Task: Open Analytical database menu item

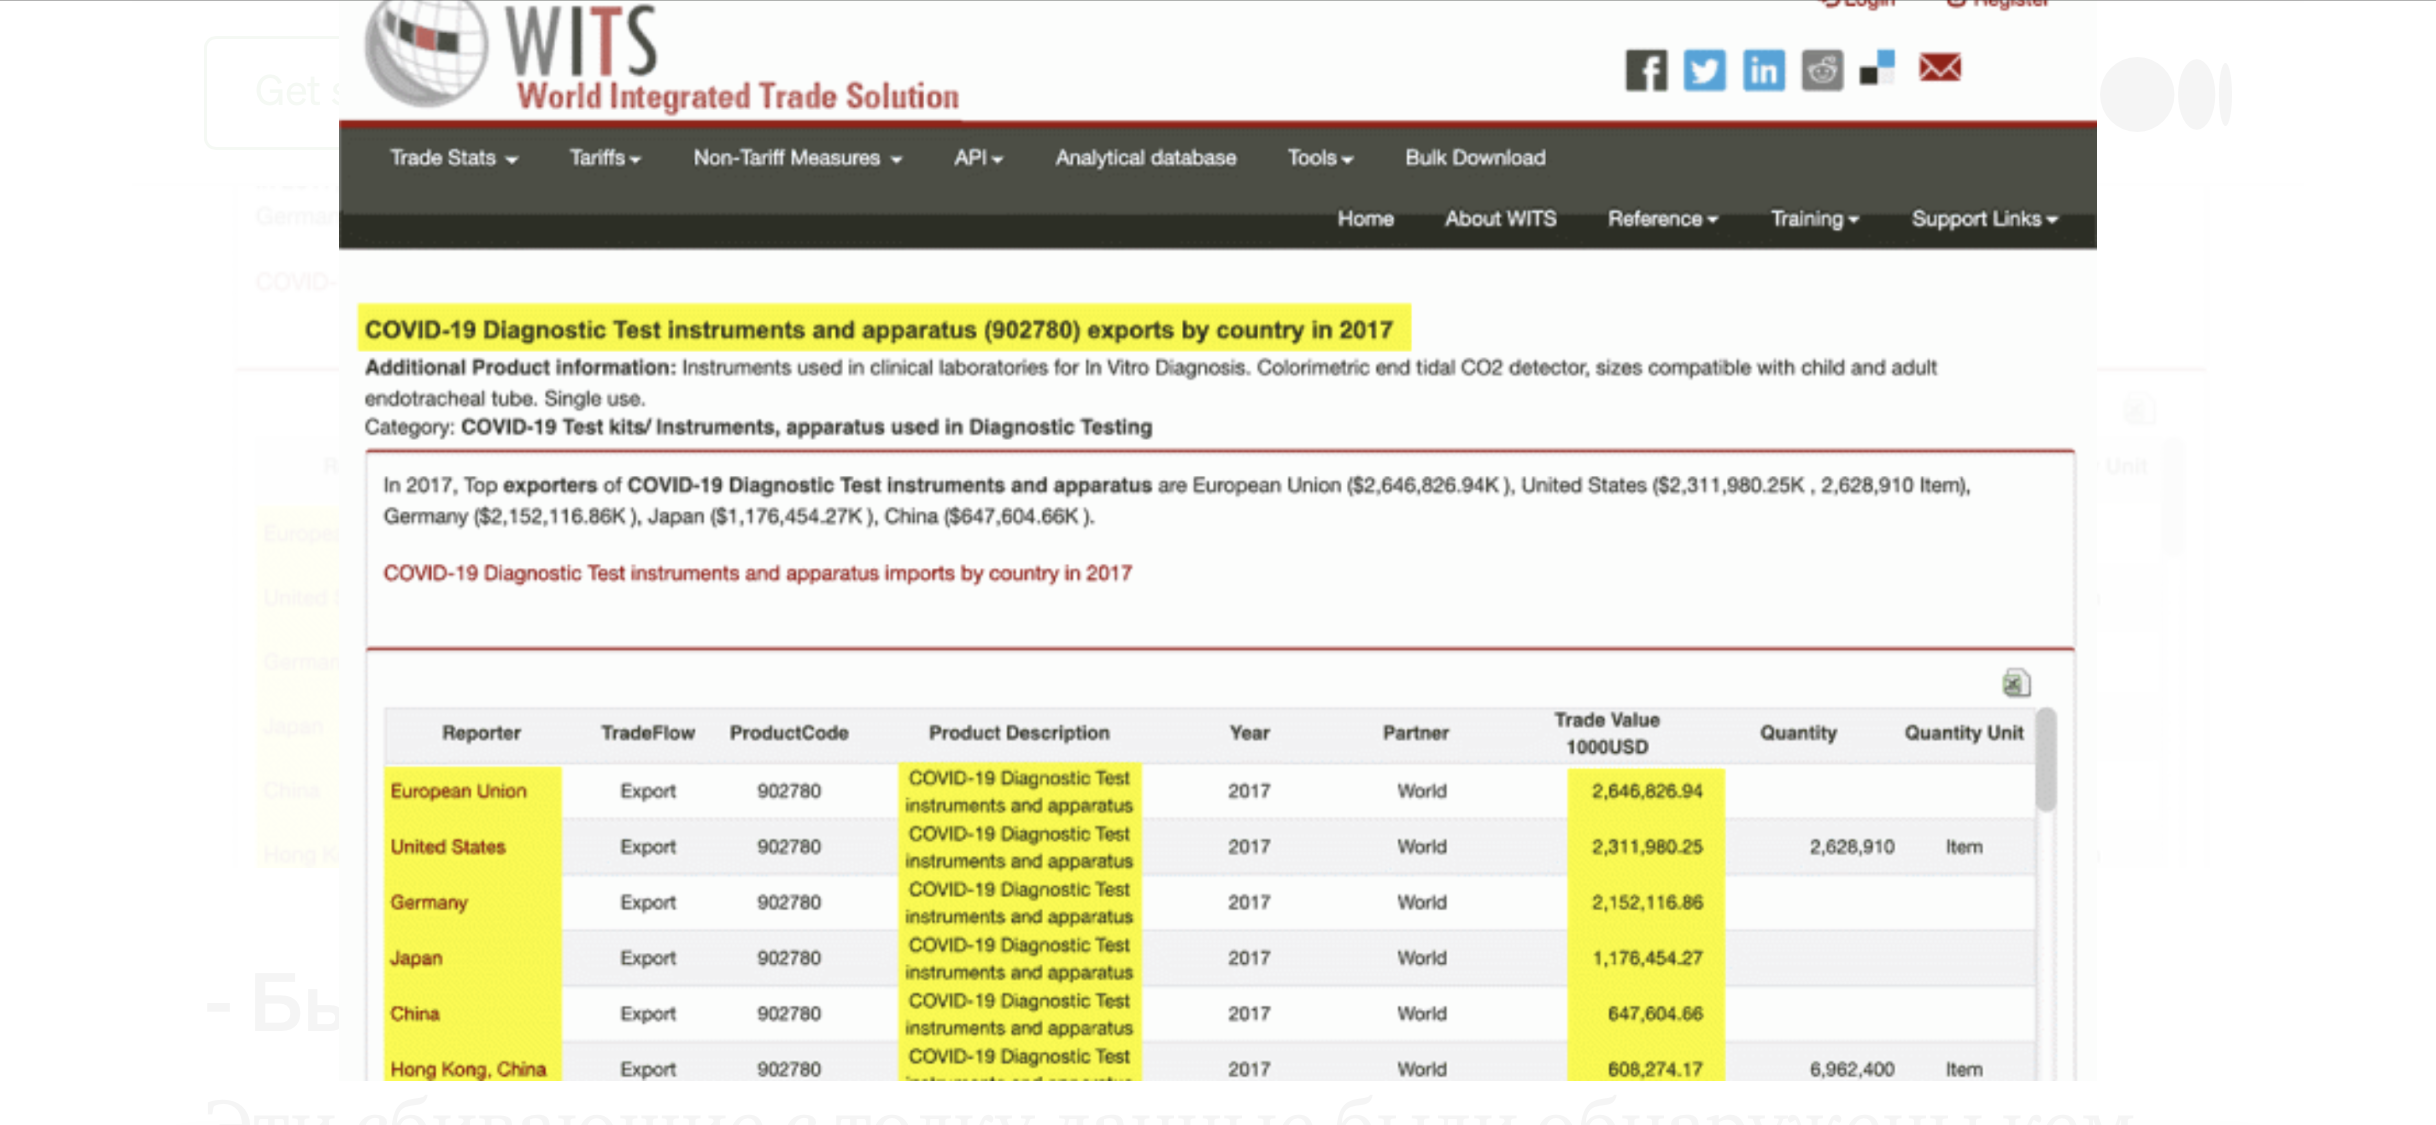Action: pyautogui.click(x=1145, y=158)
